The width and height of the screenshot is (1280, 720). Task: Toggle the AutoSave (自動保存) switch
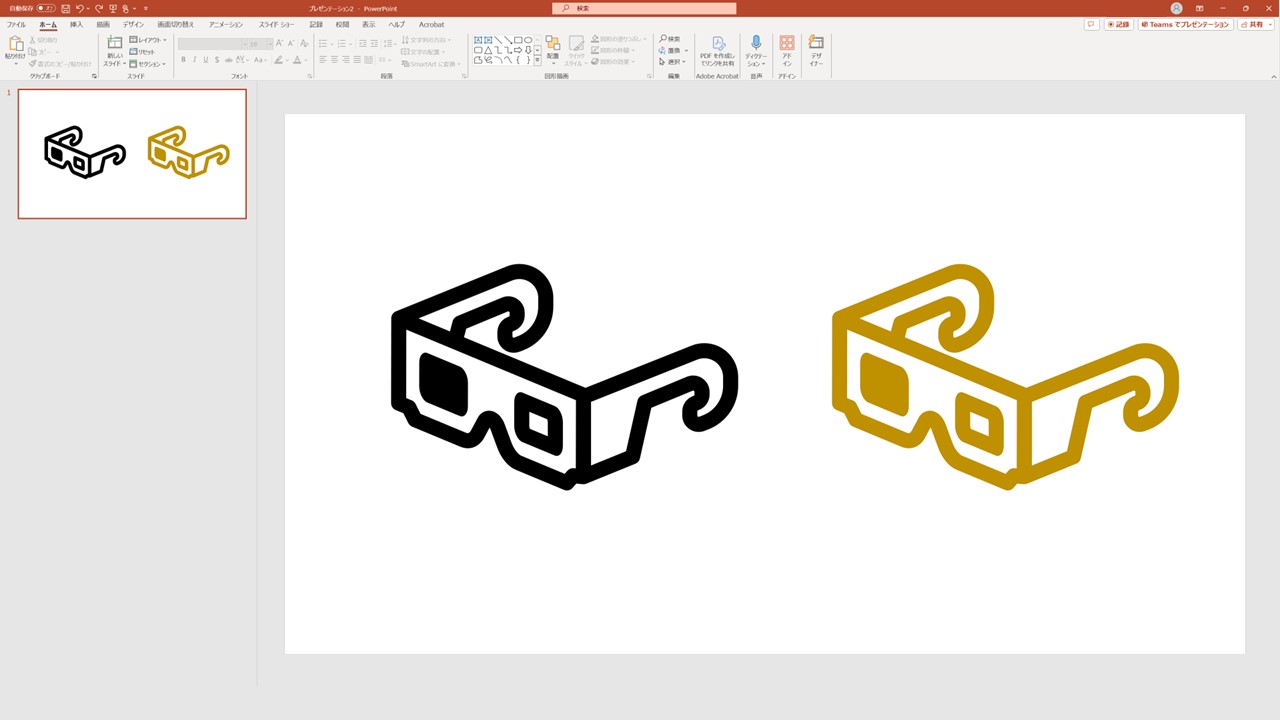pyautogui.click(x=46, y=8)
